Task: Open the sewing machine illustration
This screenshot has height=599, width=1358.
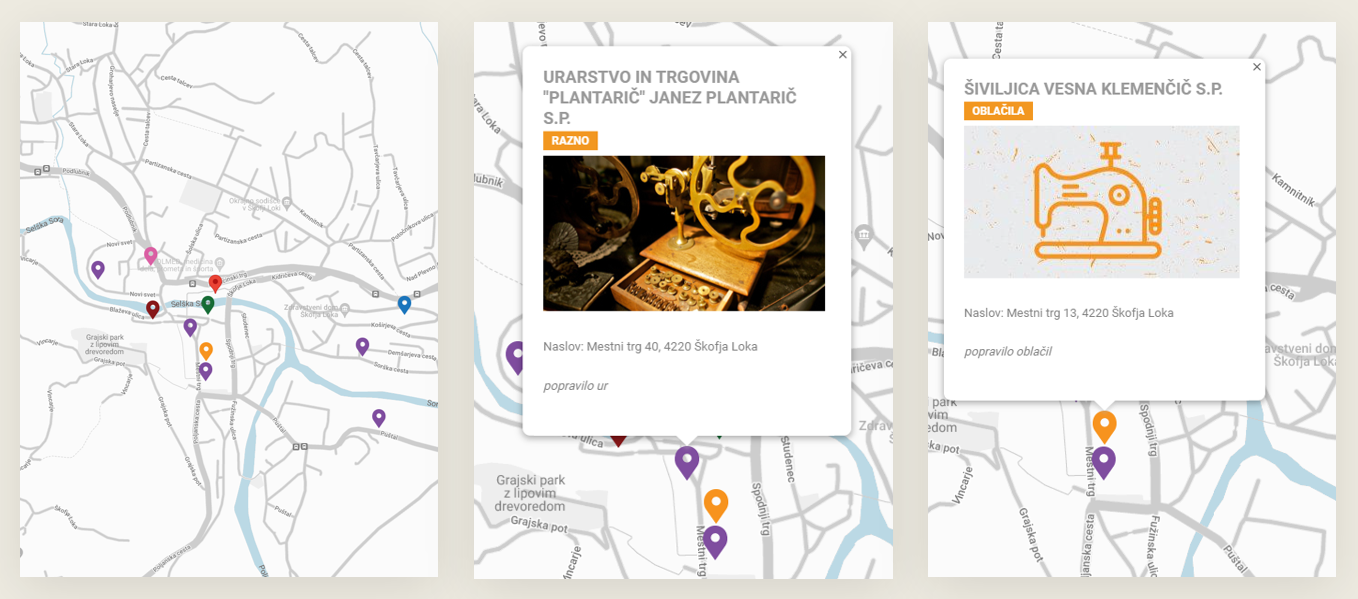Action: tap(1102, 202)
